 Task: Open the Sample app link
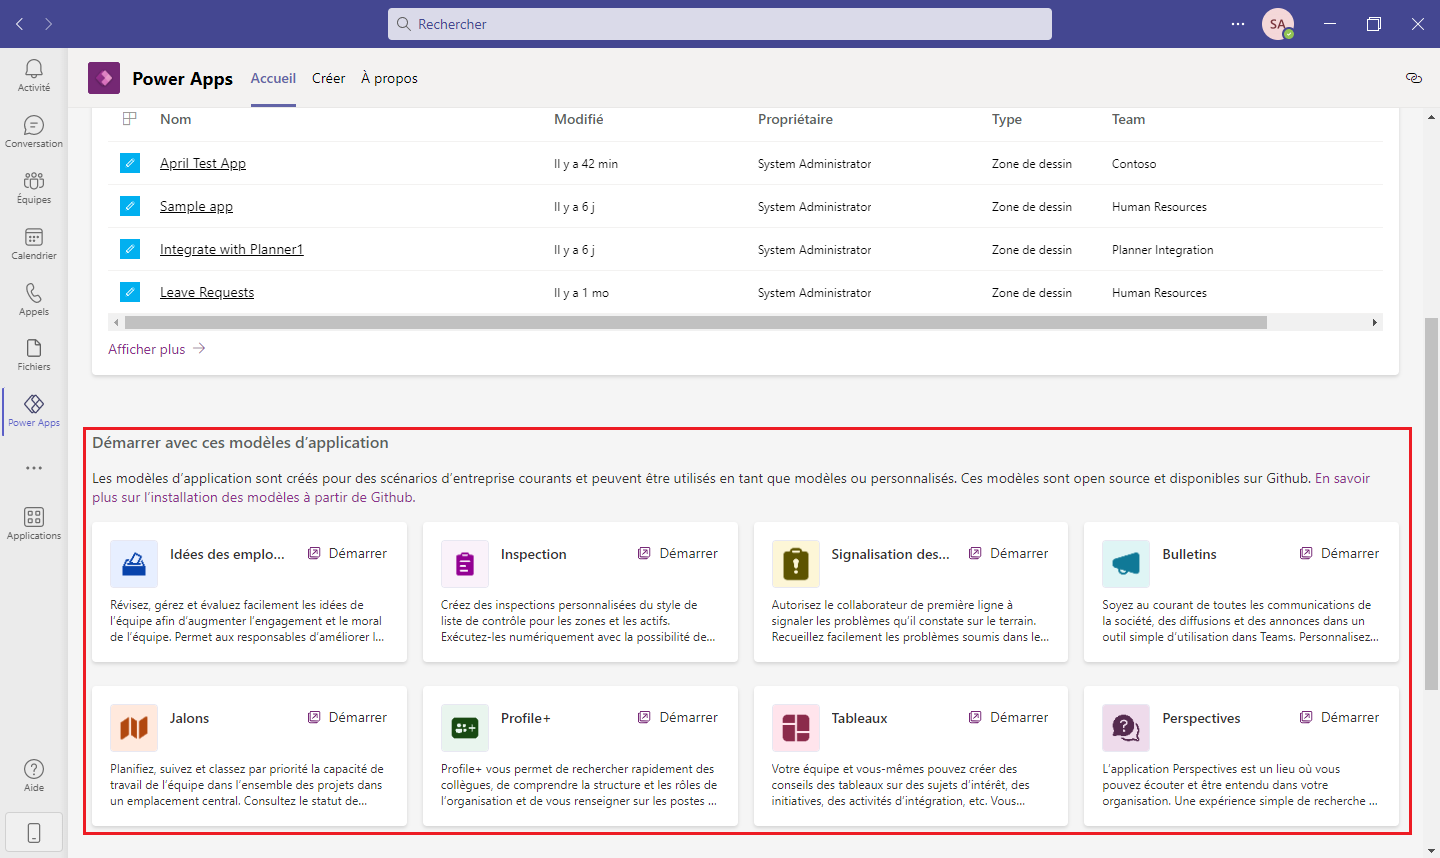tap(196, 206)
